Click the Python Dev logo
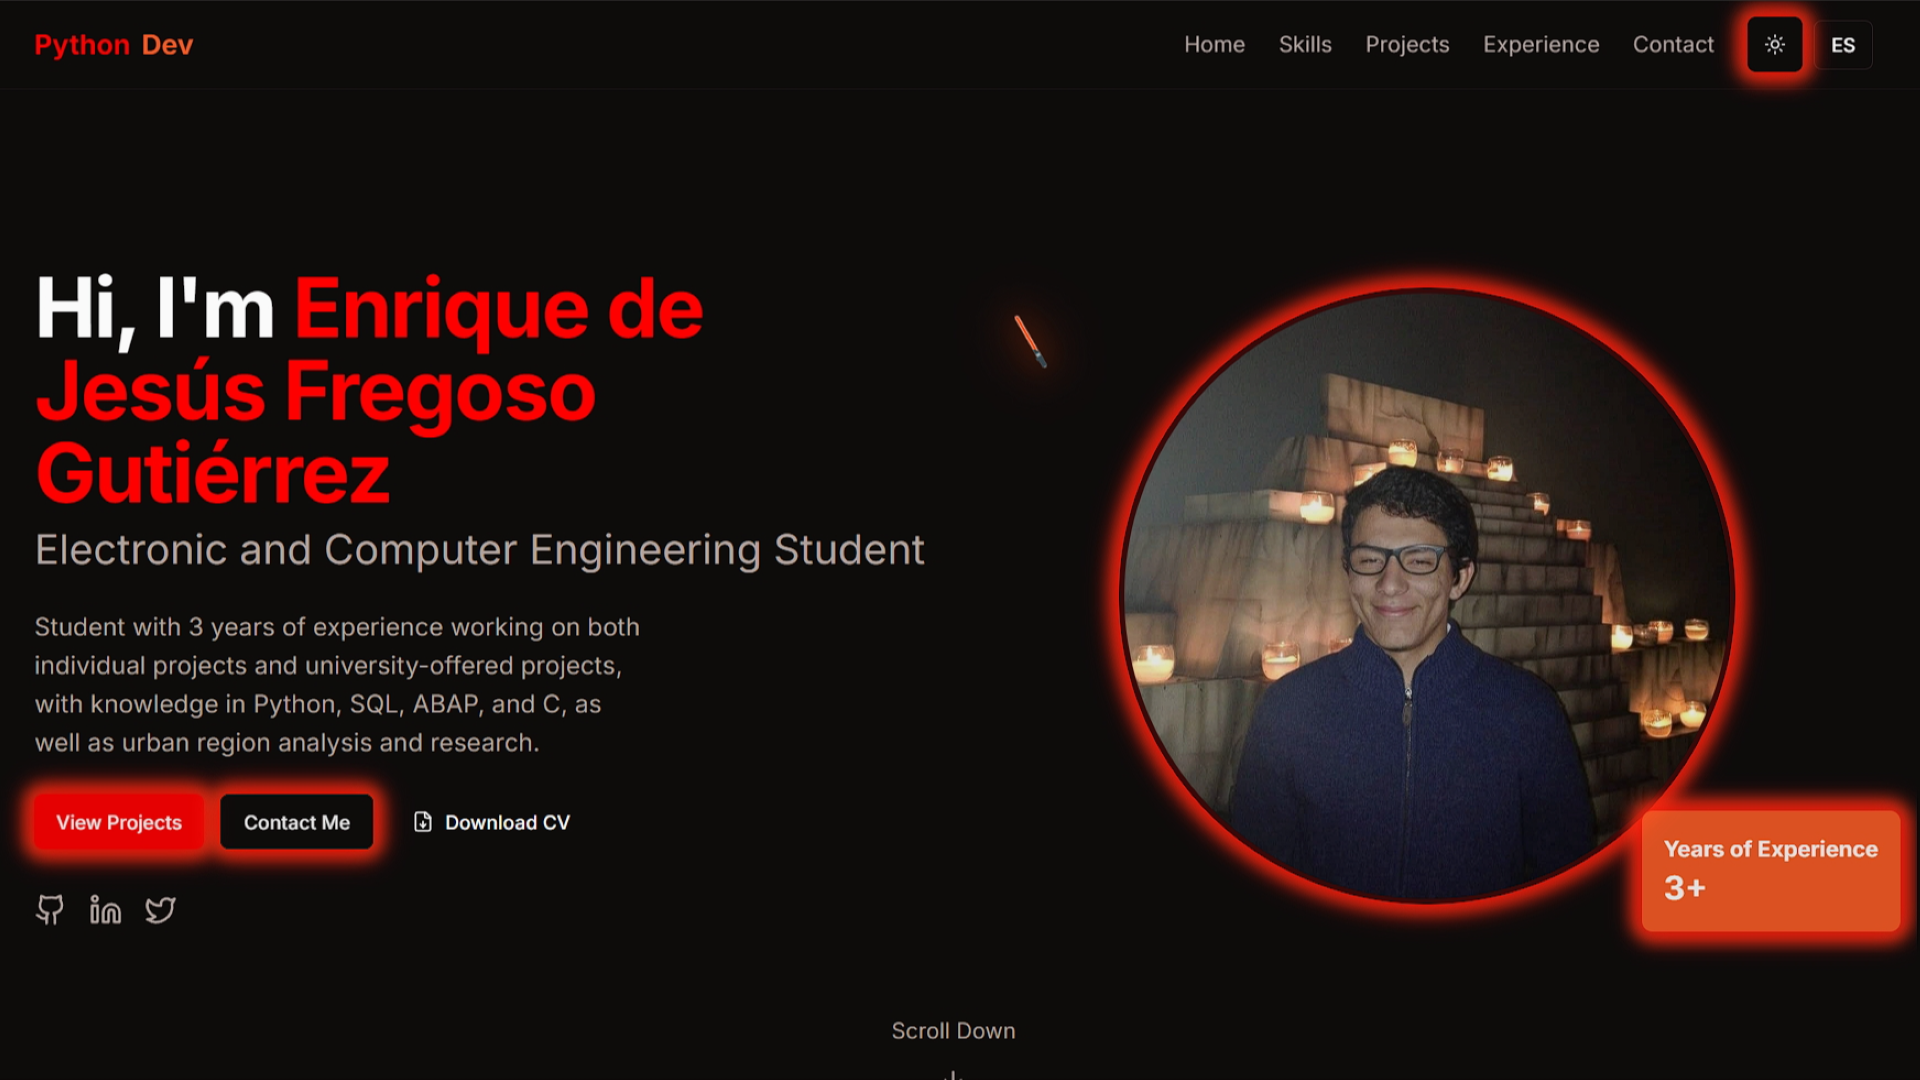 point(113,45)
